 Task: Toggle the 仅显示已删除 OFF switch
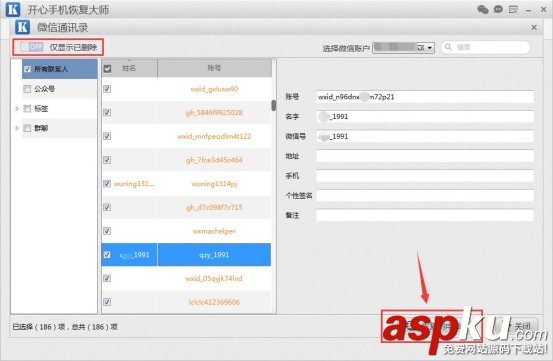(31, 47)
